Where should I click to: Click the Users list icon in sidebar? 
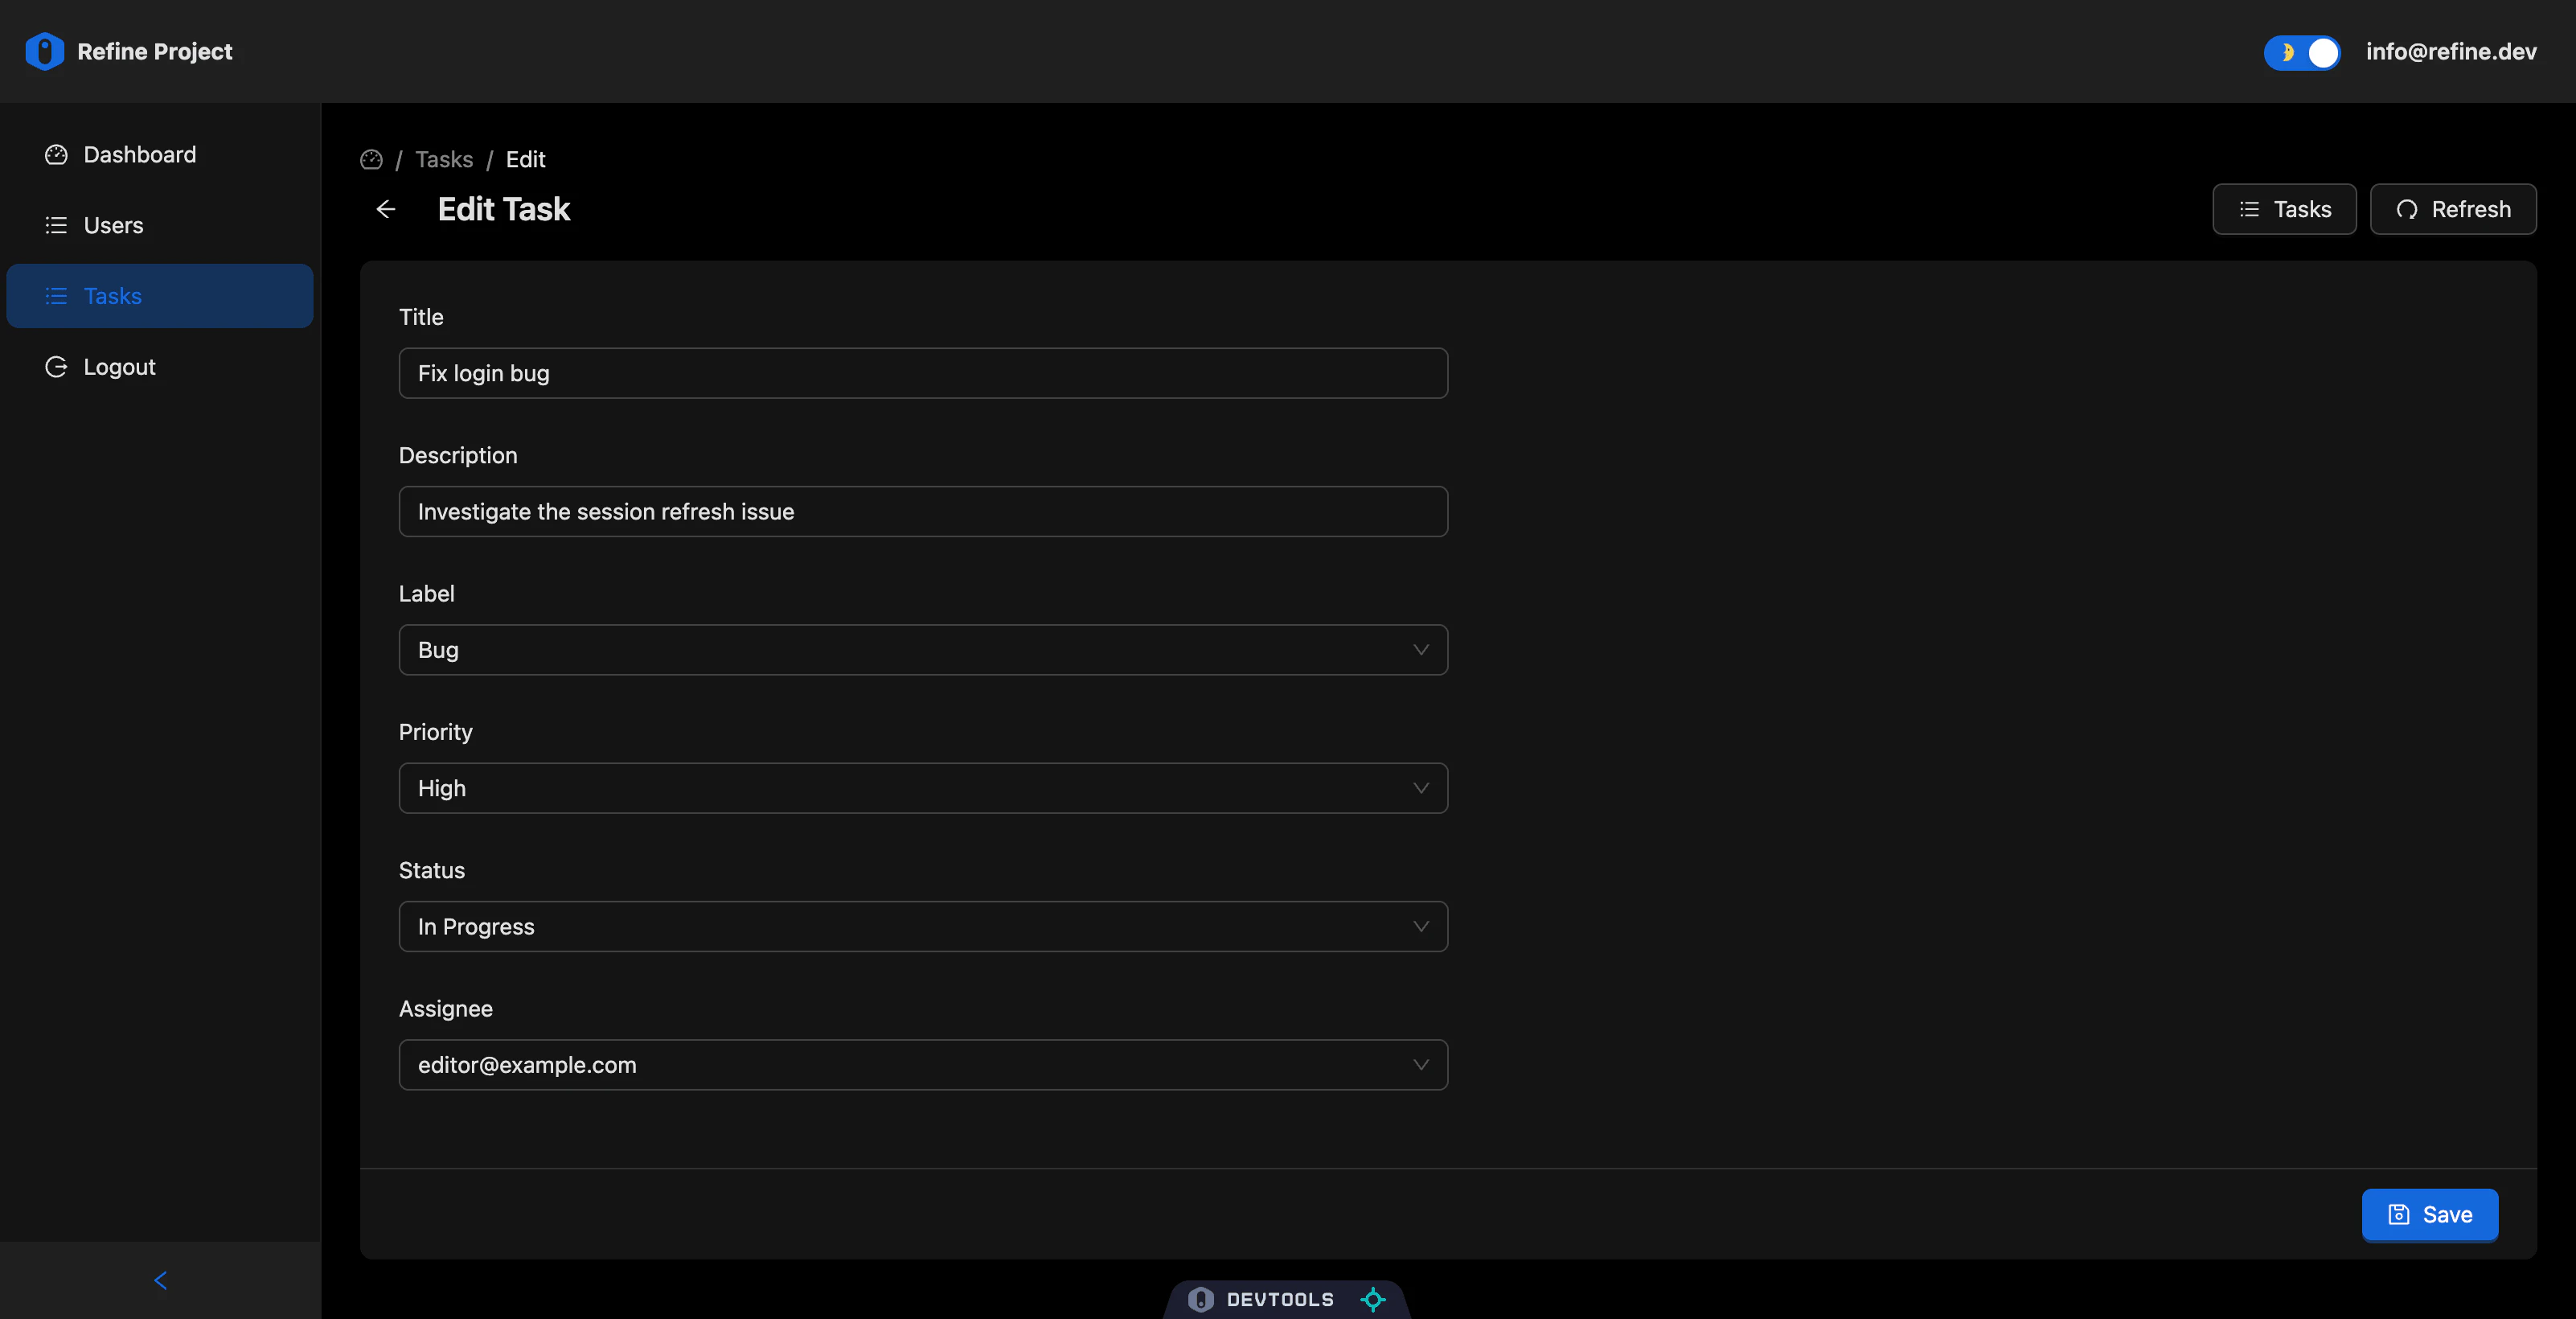[x=56, y=225]
